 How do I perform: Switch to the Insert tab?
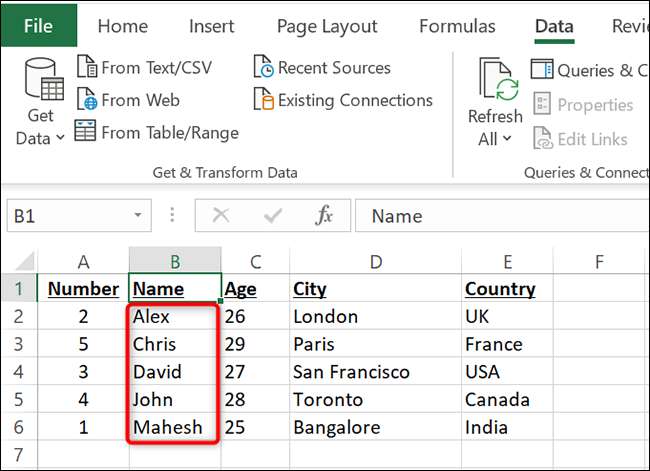click(x=212, y=26)
